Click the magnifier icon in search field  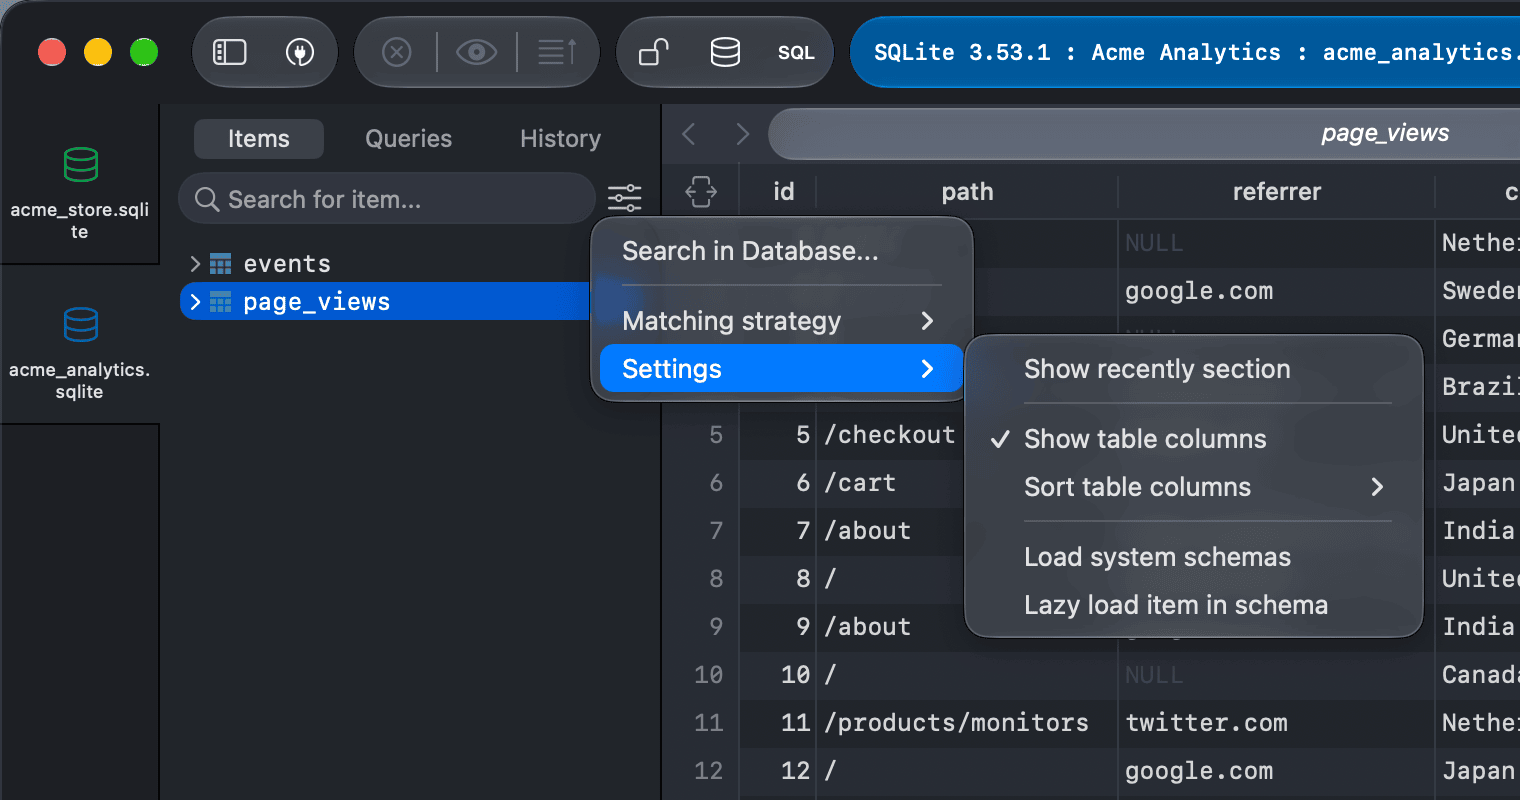tap(207, 200)
